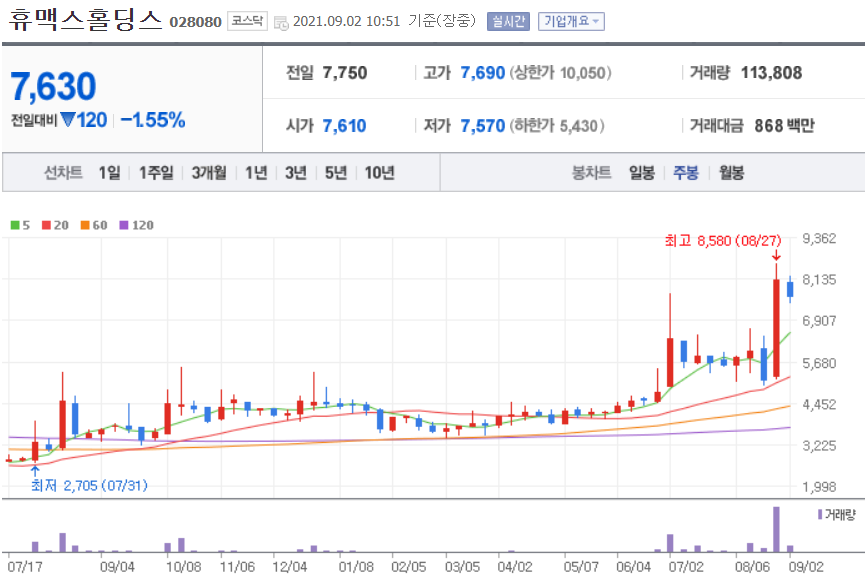
Task: Select the 월봉 candle chart
Action: [731, 173]
